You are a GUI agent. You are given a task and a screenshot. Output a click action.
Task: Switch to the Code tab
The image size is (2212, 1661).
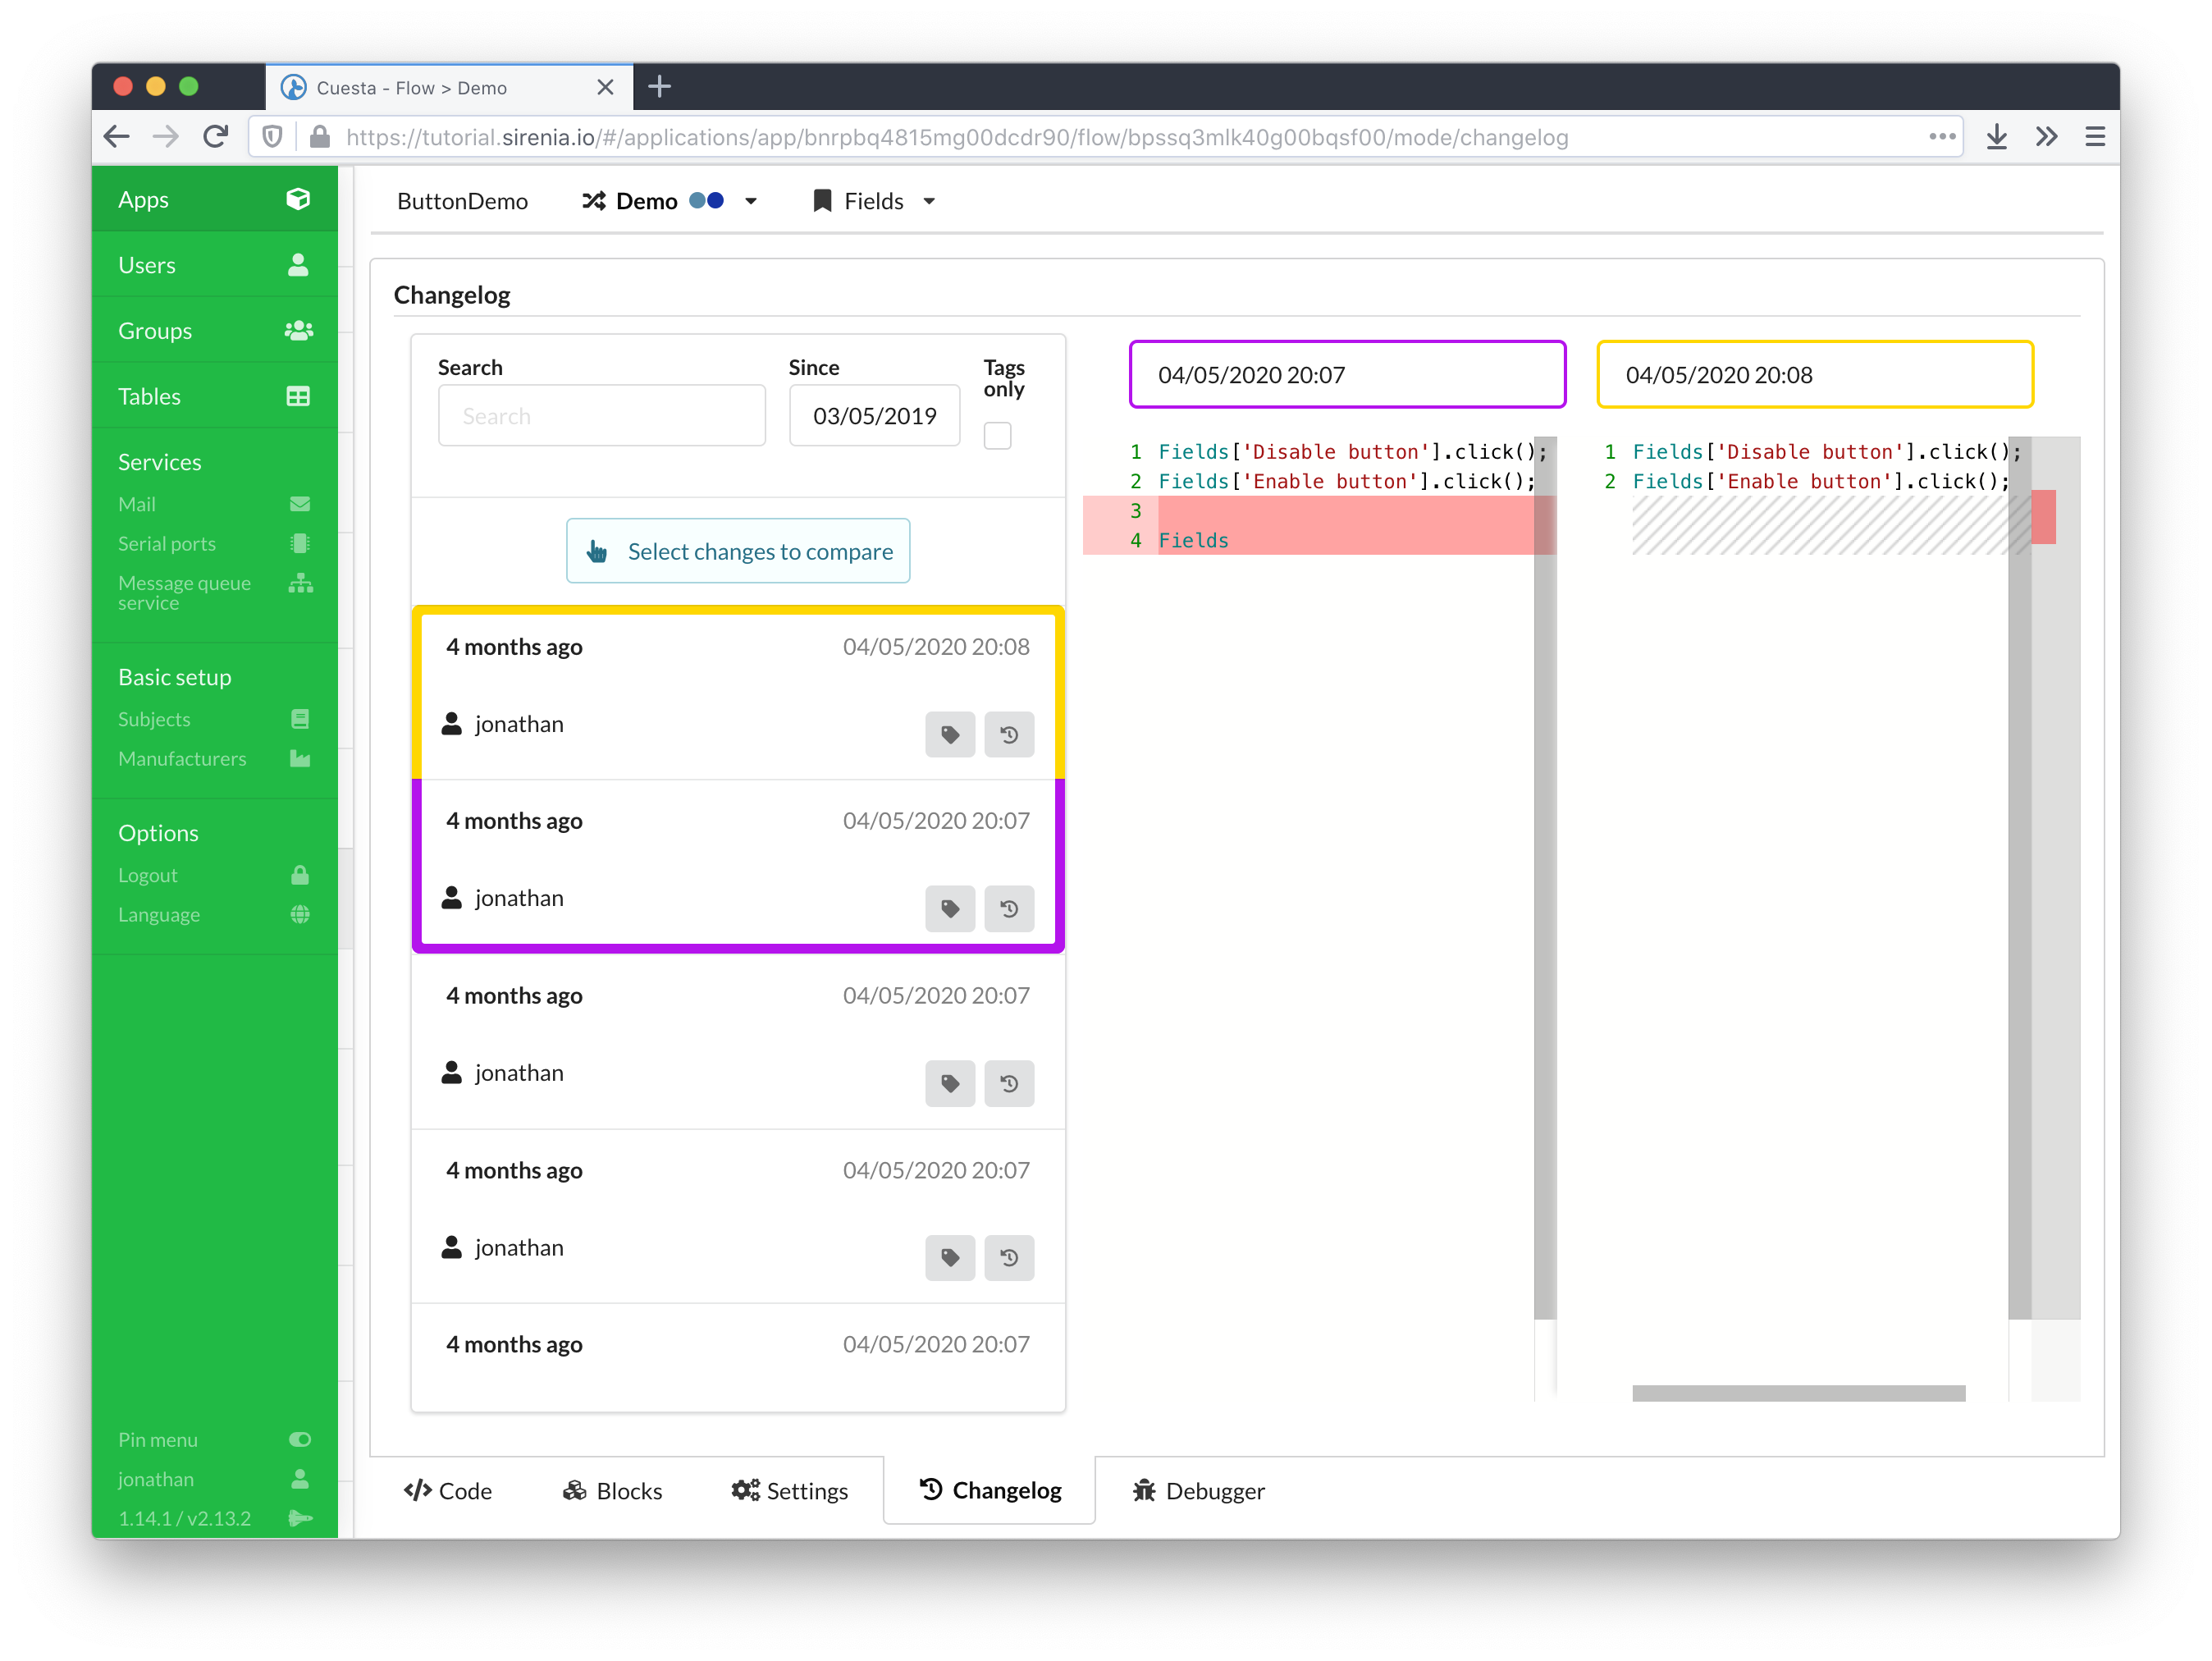(x=447, y=1491)
